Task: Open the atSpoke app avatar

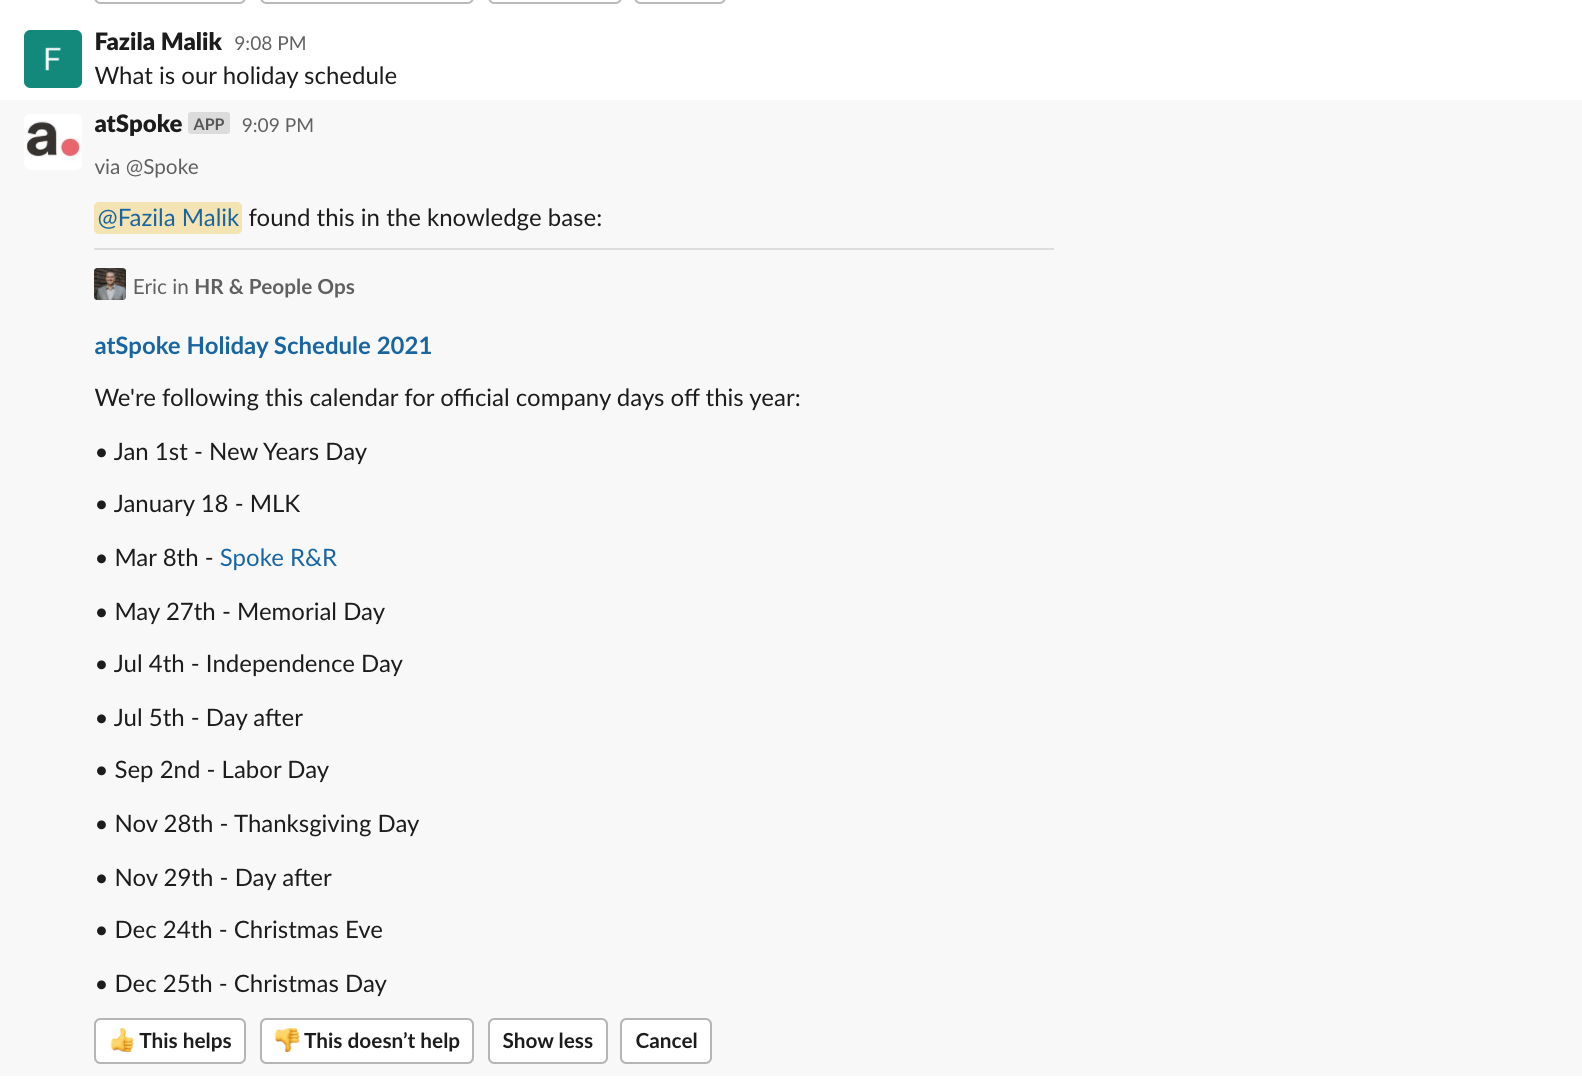Action: pos(53,141)
